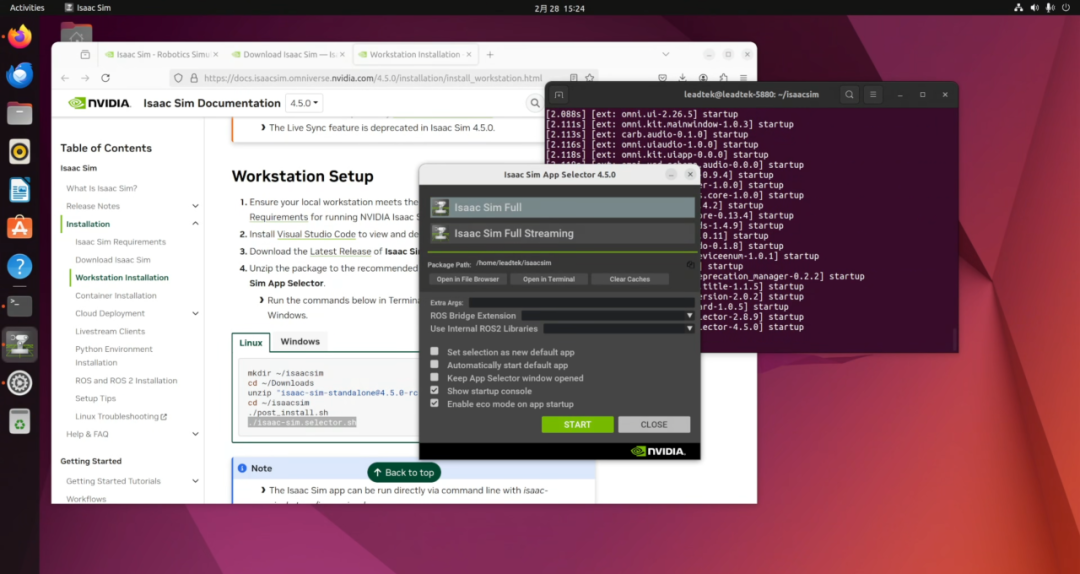Collapse Installation section in the contents
The height and width of the screenshot is (574, 1080).
(x=195, y=224)
